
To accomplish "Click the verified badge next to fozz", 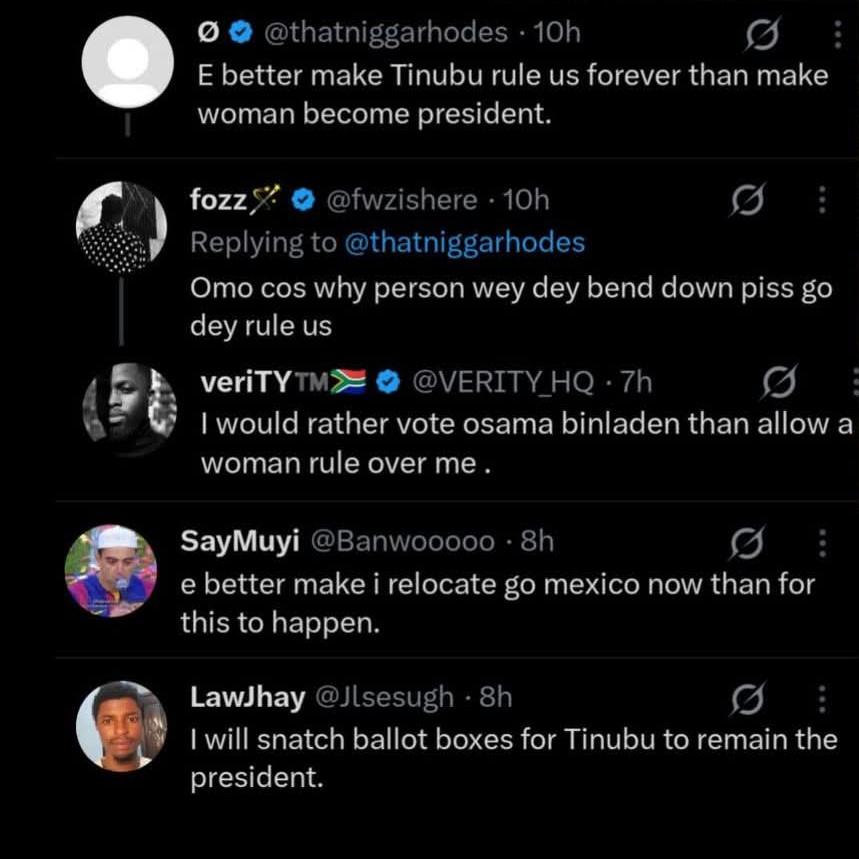I will click(303, 200).
